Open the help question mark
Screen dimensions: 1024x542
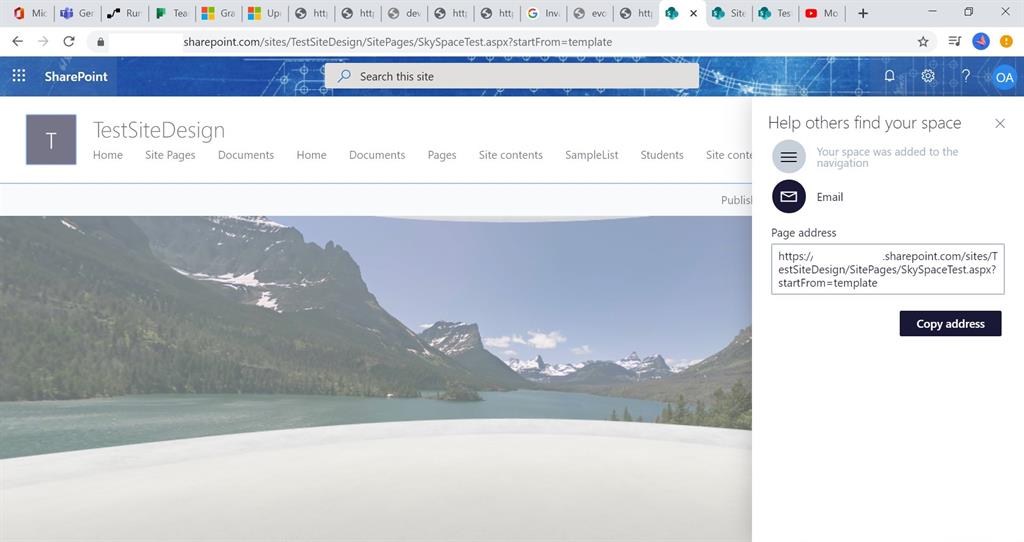coord(965,76)
